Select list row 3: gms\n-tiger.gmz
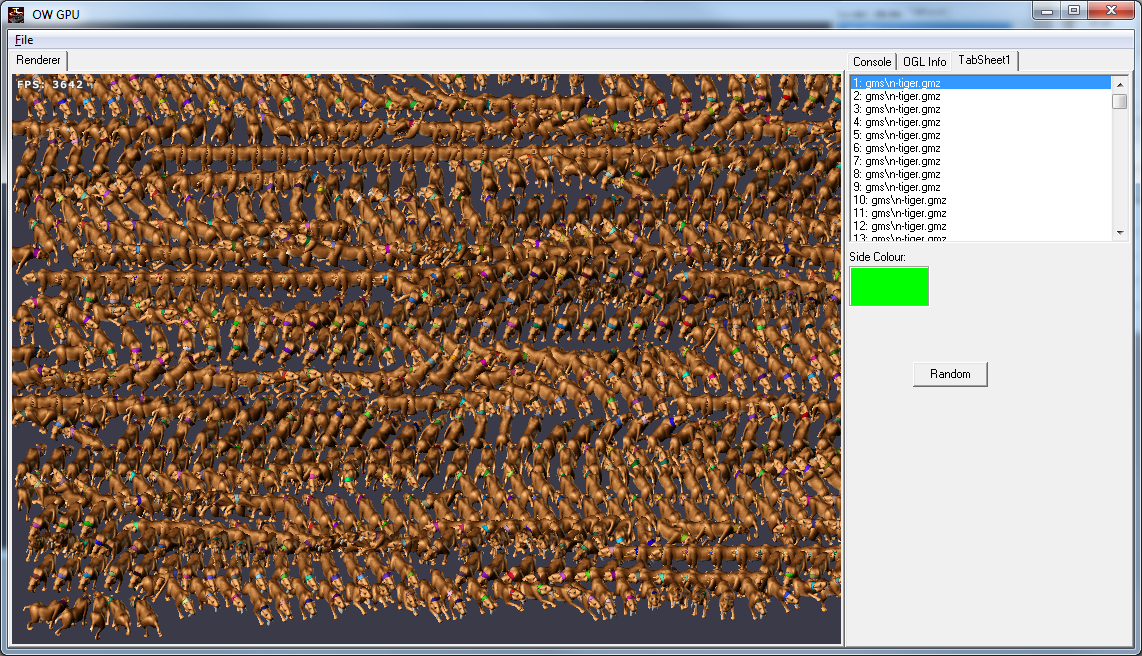The height and width of the screenshot is (656, 1142). click(981, 109)
